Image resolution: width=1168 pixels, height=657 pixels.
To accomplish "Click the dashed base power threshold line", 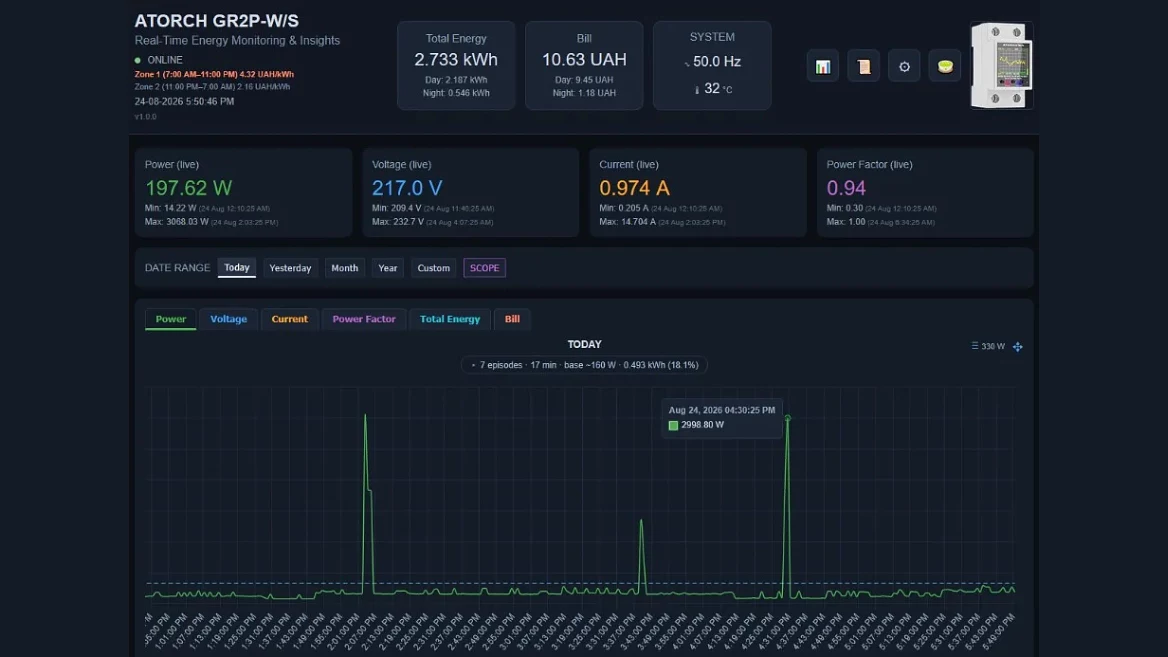I will tap(581, 583).
